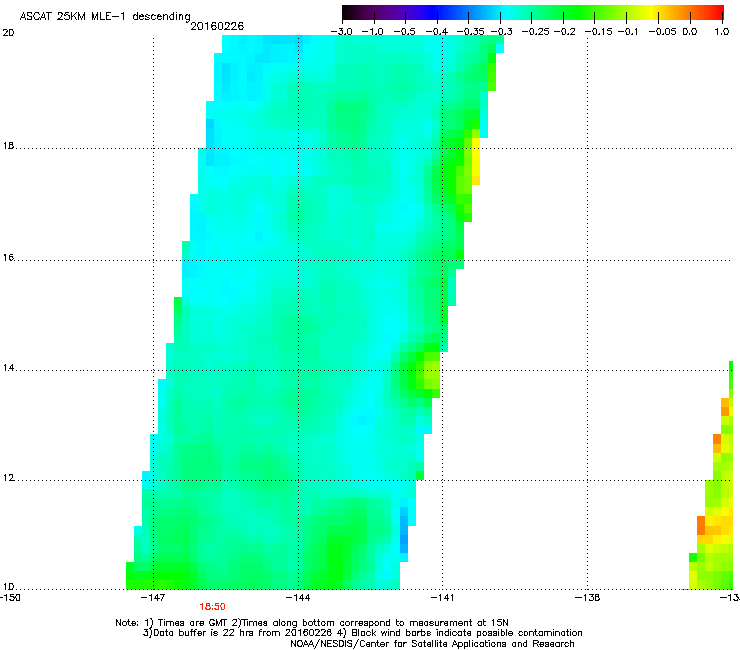Click longitude axis label -144
The image size is (740, 650).
click(x=298, y=598)
